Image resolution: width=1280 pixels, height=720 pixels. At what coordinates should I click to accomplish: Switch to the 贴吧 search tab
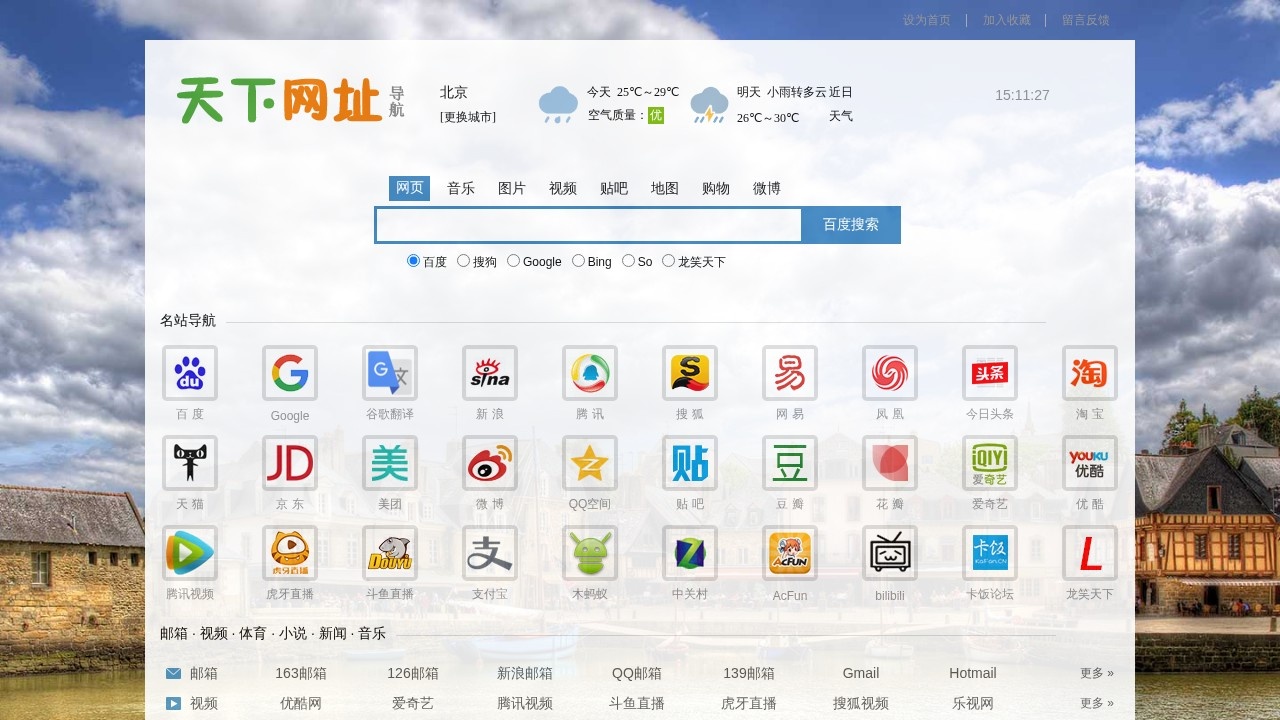(614, 188)
